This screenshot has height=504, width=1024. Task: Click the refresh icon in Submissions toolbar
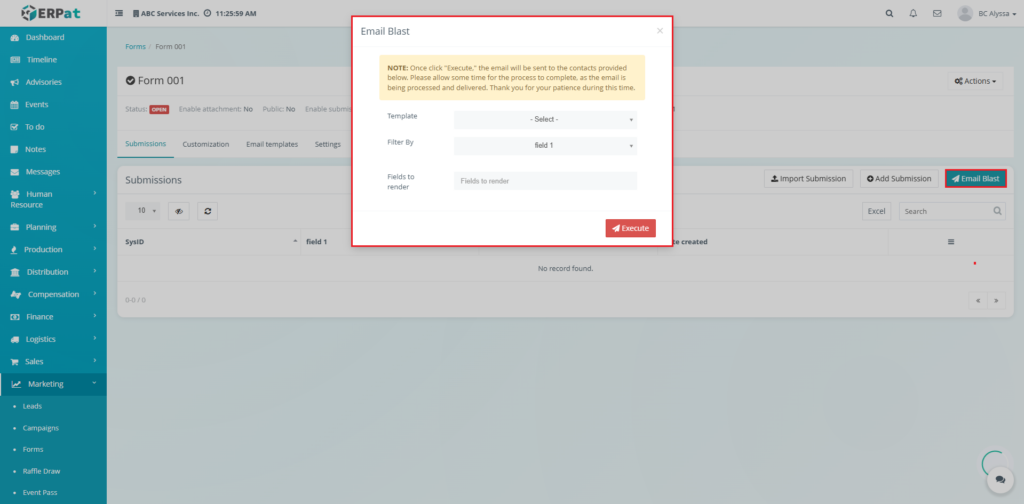tap(207, 211)
